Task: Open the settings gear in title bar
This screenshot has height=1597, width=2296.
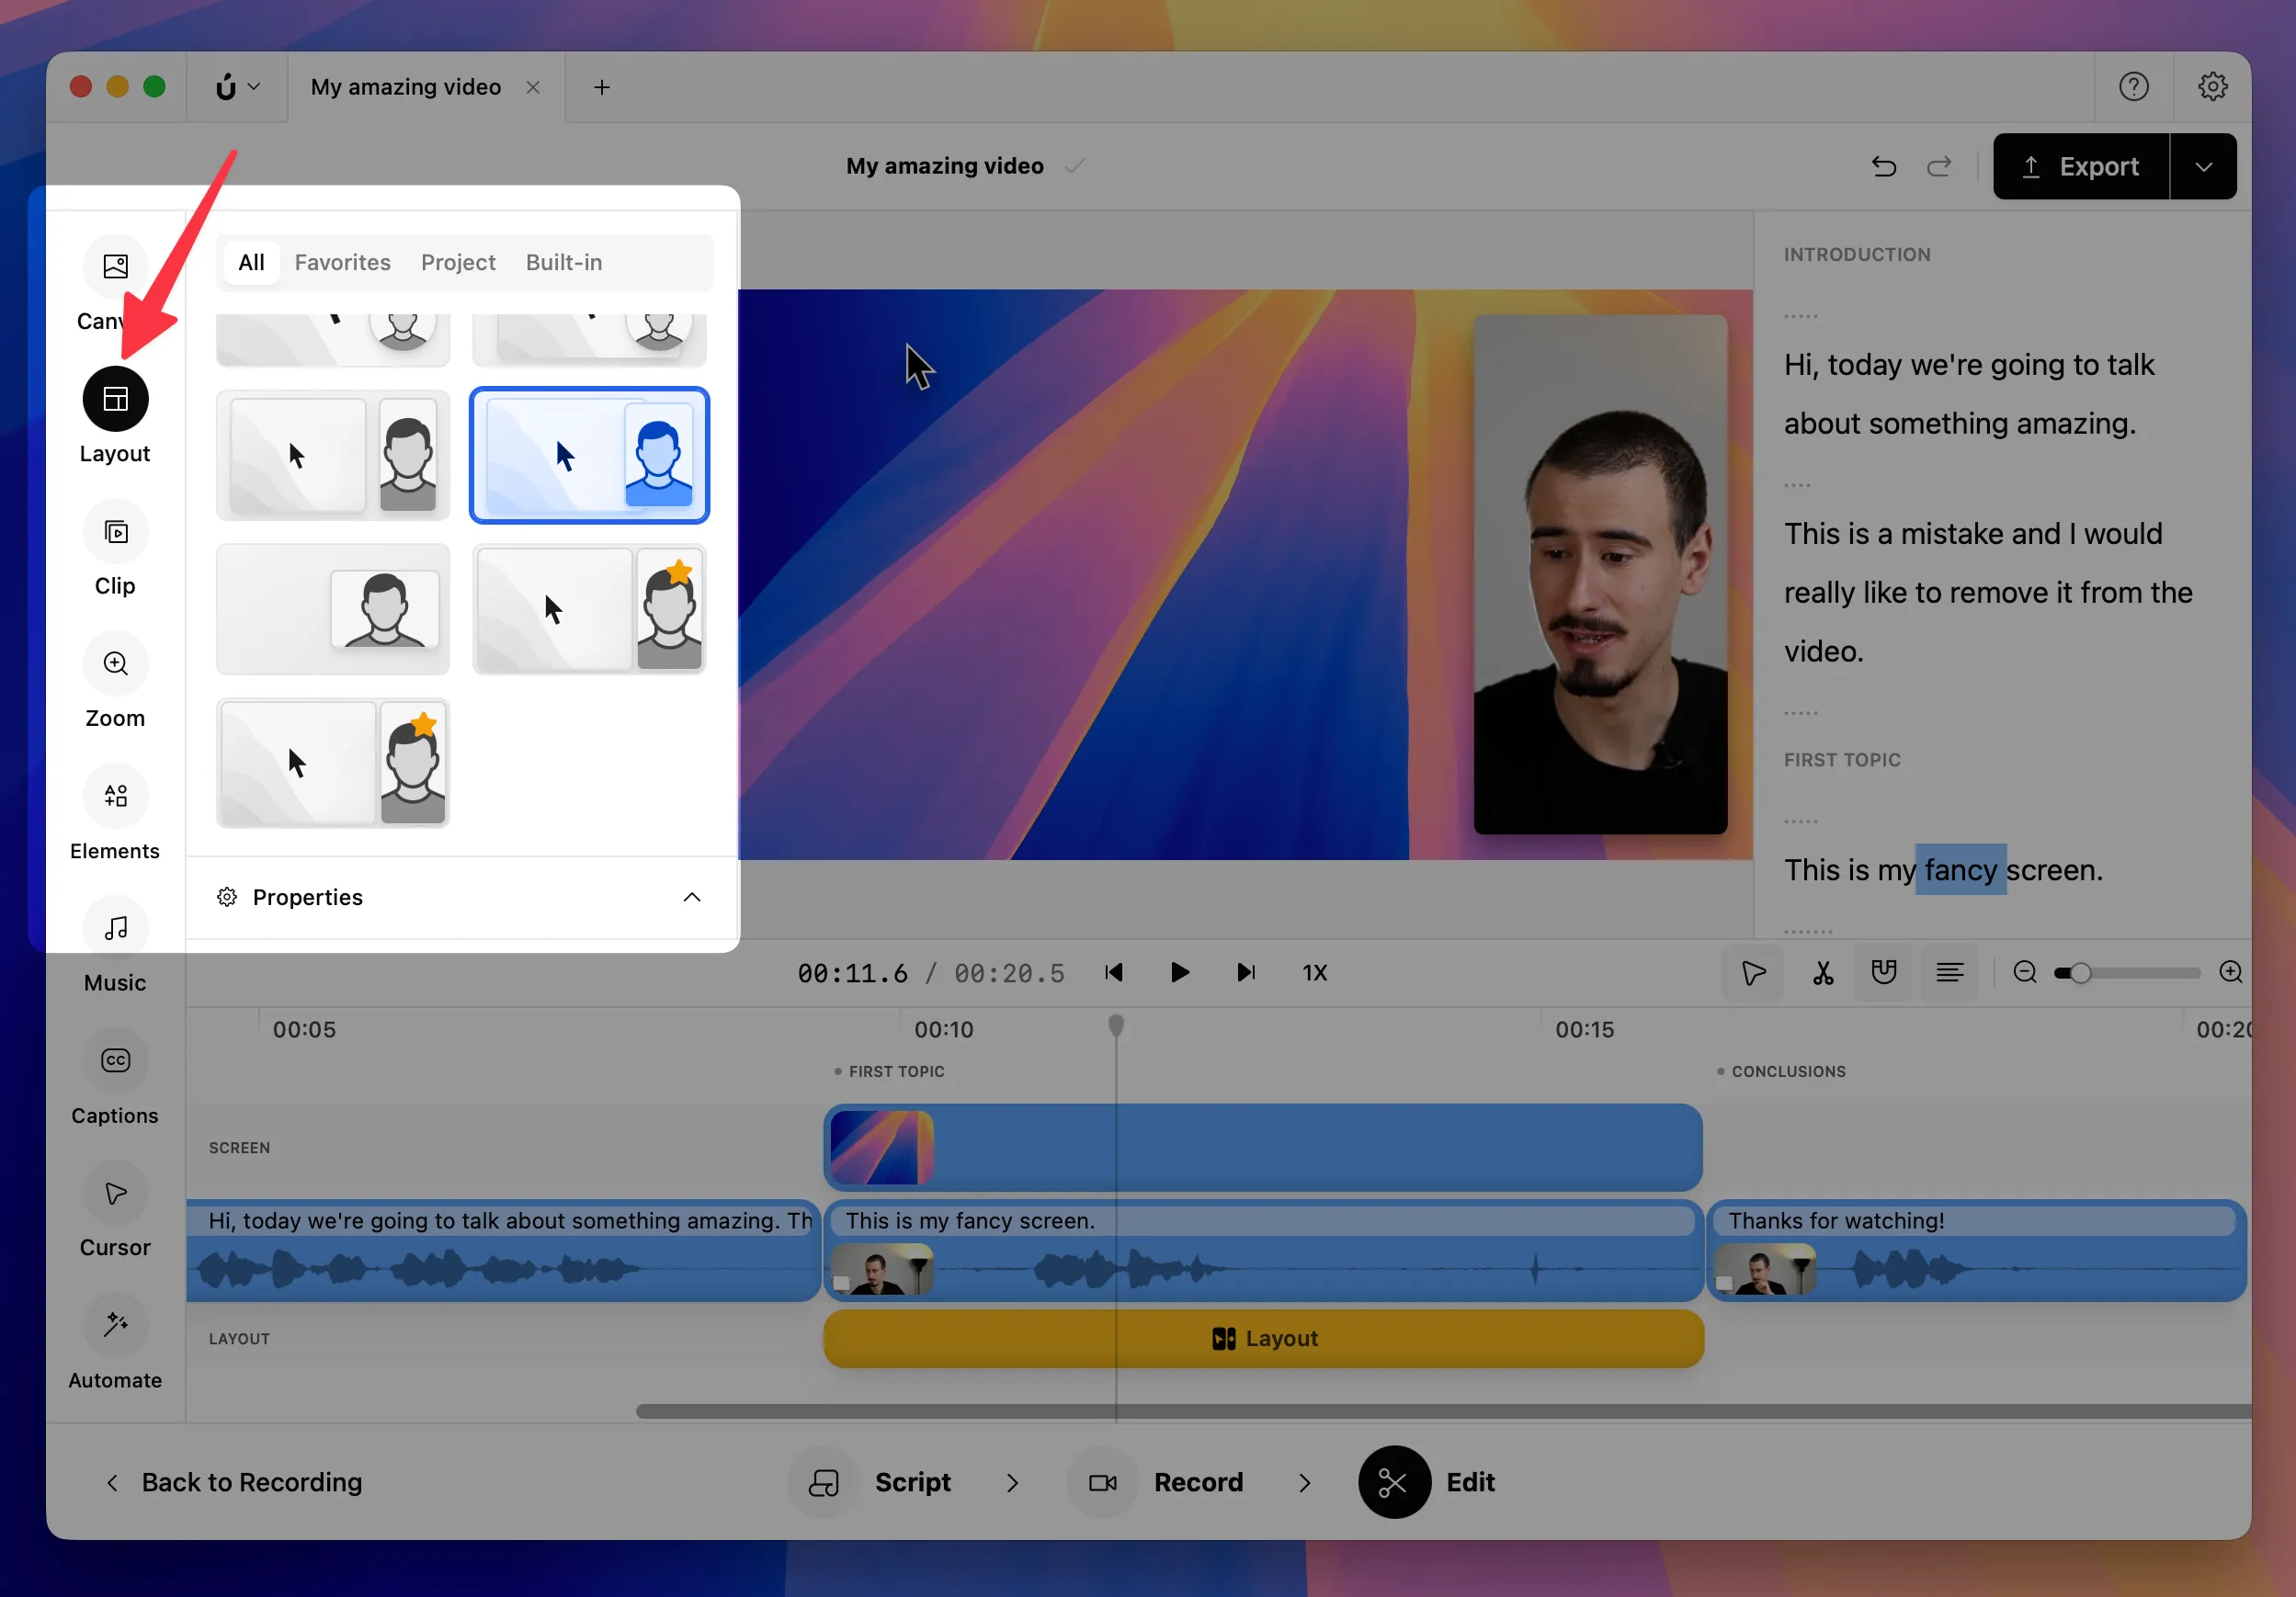Action: (2212, 87)
